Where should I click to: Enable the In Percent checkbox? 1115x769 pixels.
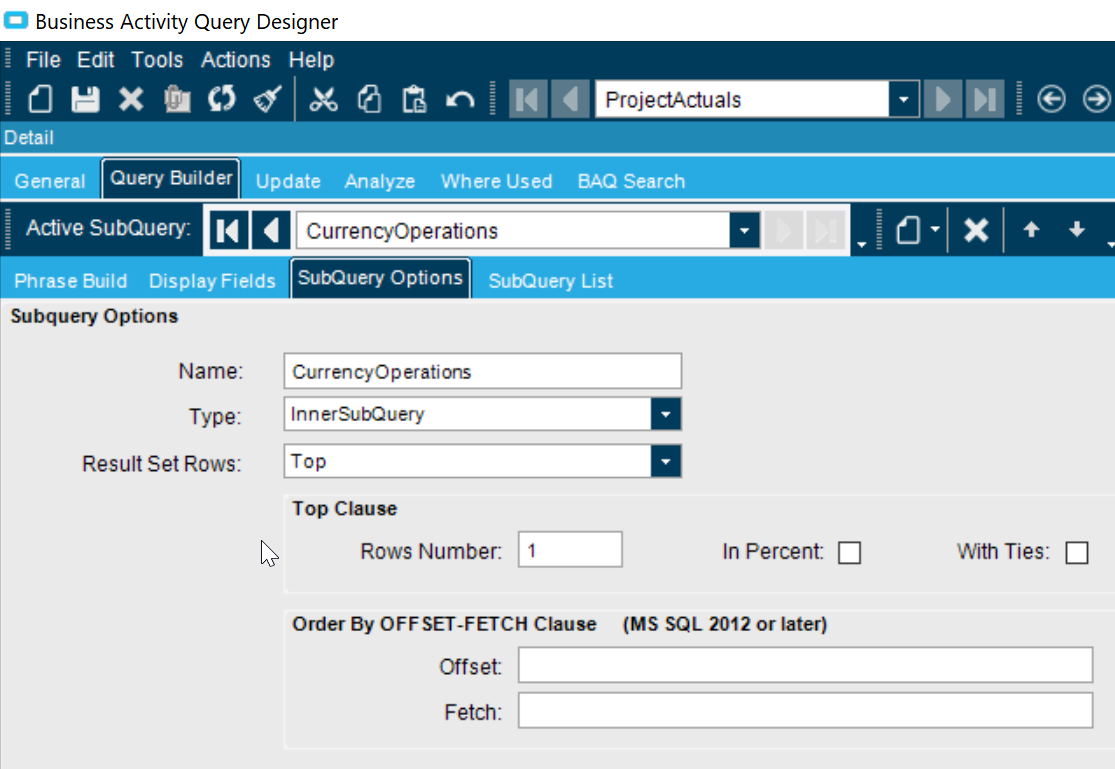coord(849,553)
